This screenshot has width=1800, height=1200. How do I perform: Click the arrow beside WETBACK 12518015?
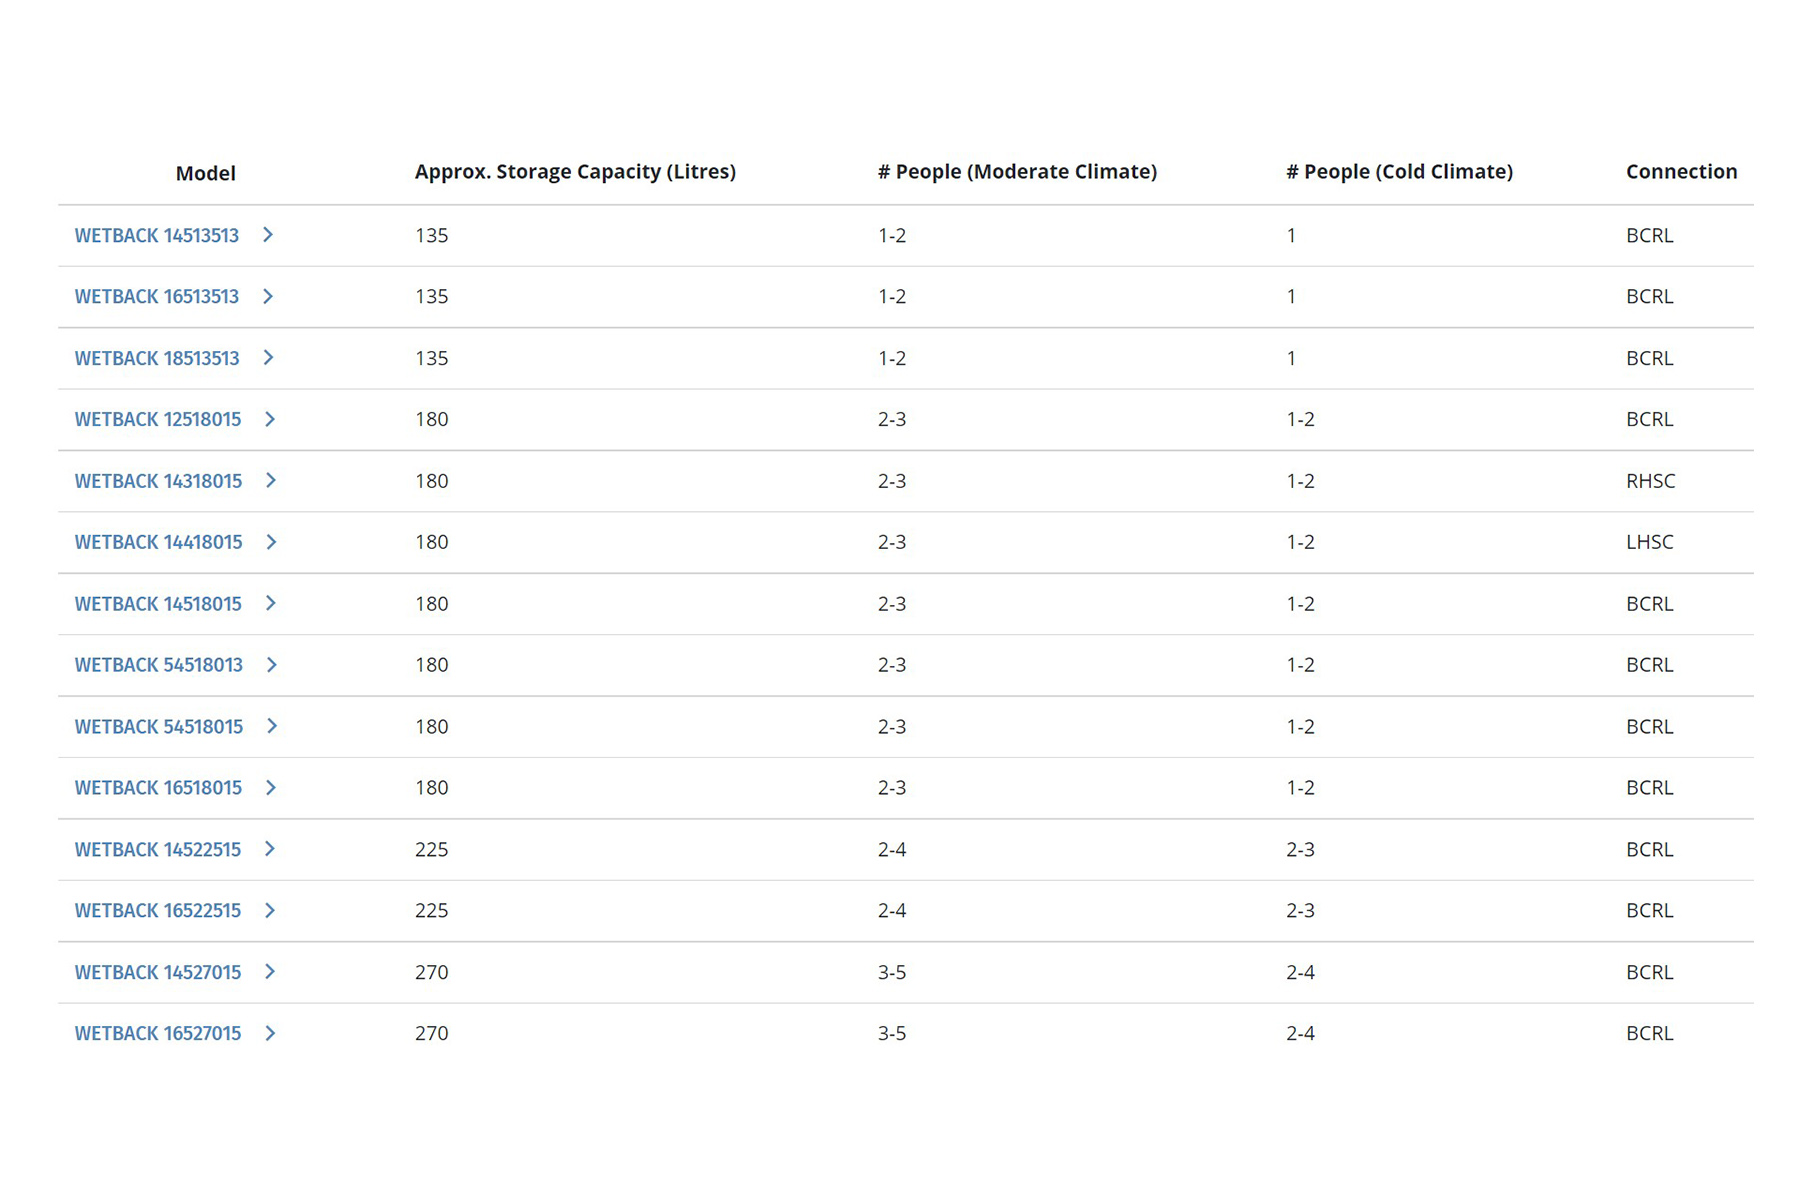pos(270,420)
